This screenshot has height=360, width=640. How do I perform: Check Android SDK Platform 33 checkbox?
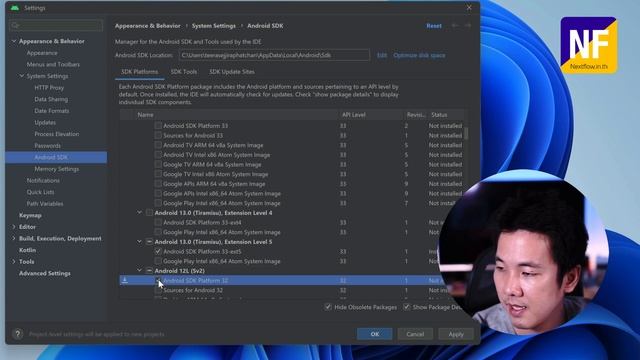[158, 126]
